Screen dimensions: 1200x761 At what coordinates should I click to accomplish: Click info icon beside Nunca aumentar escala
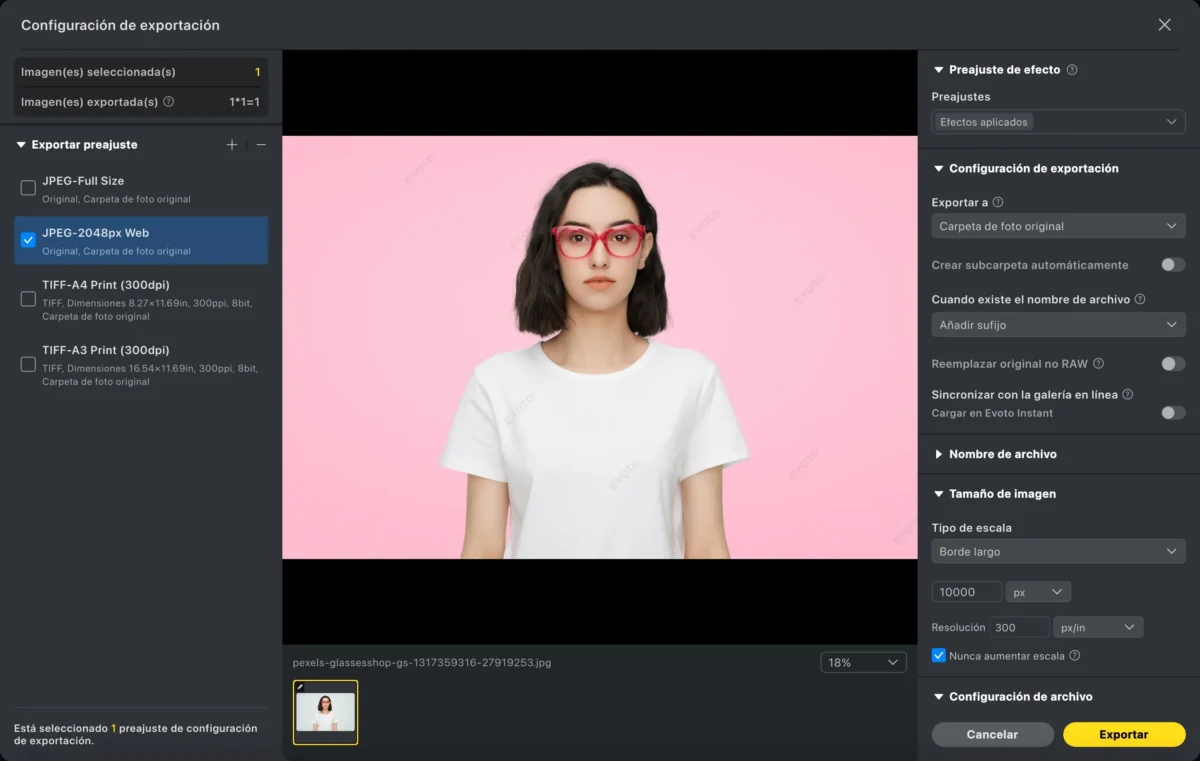[1074, 656]
